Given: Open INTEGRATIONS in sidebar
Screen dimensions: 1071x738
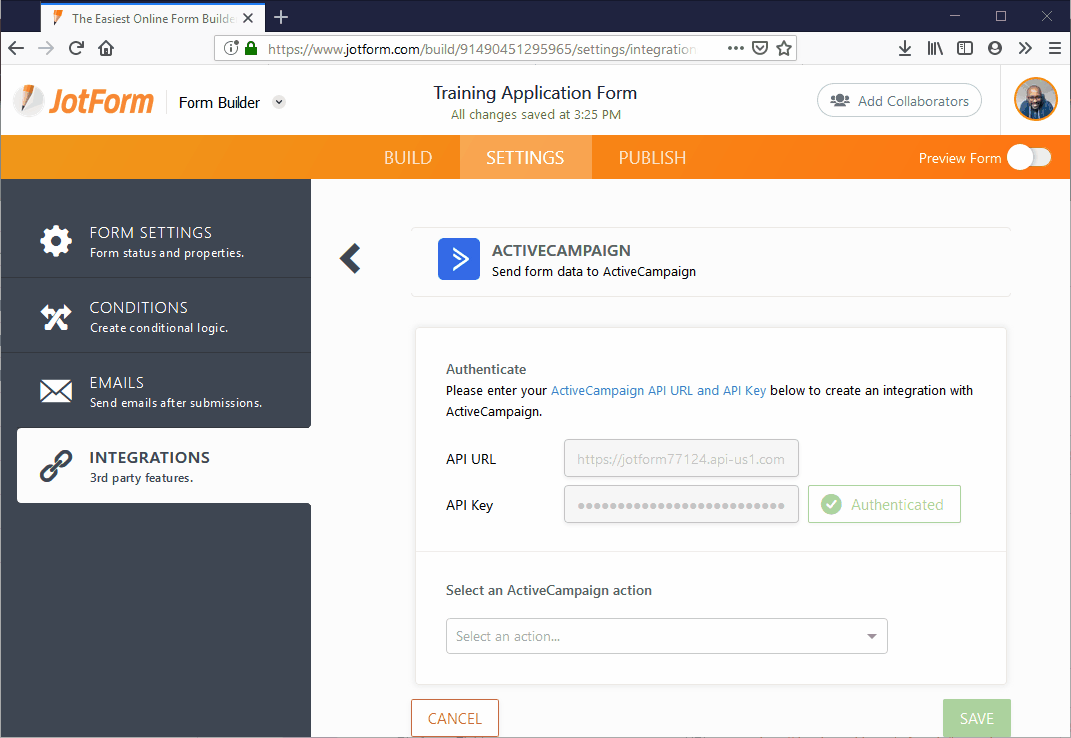Looking at the screenshot, I should (x=164, y=465).
